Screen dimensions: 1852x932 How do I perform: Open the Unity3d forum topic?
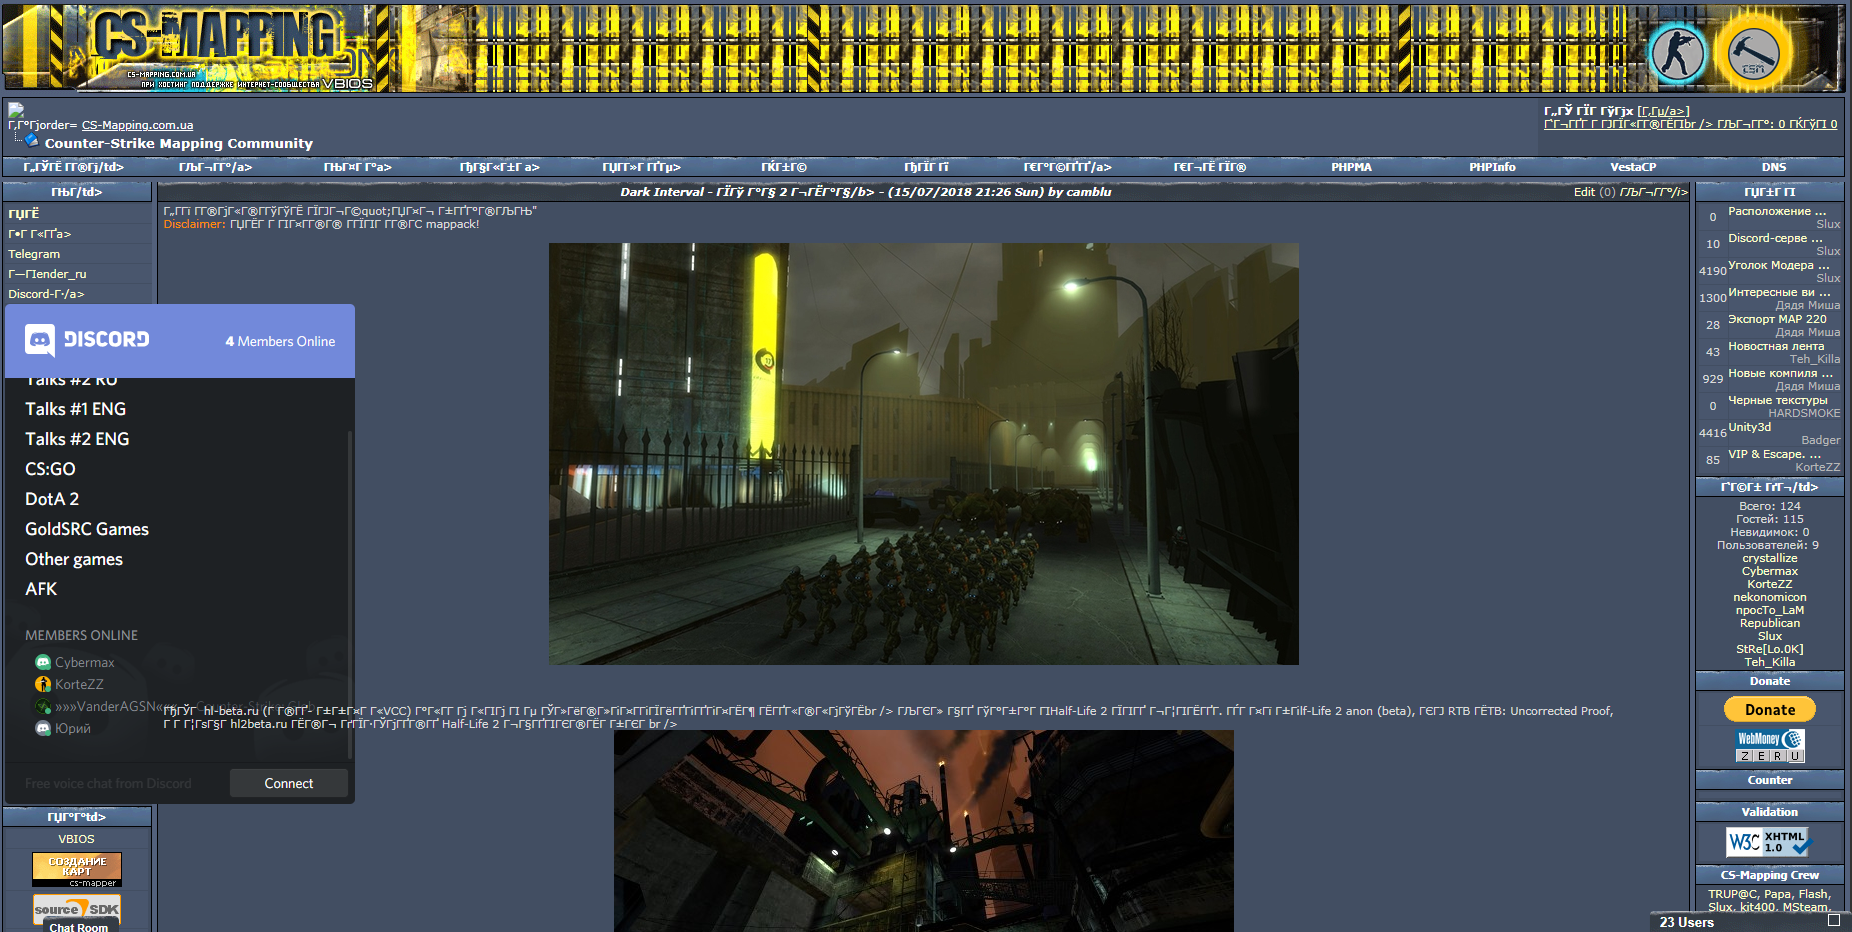point(1749,427)
